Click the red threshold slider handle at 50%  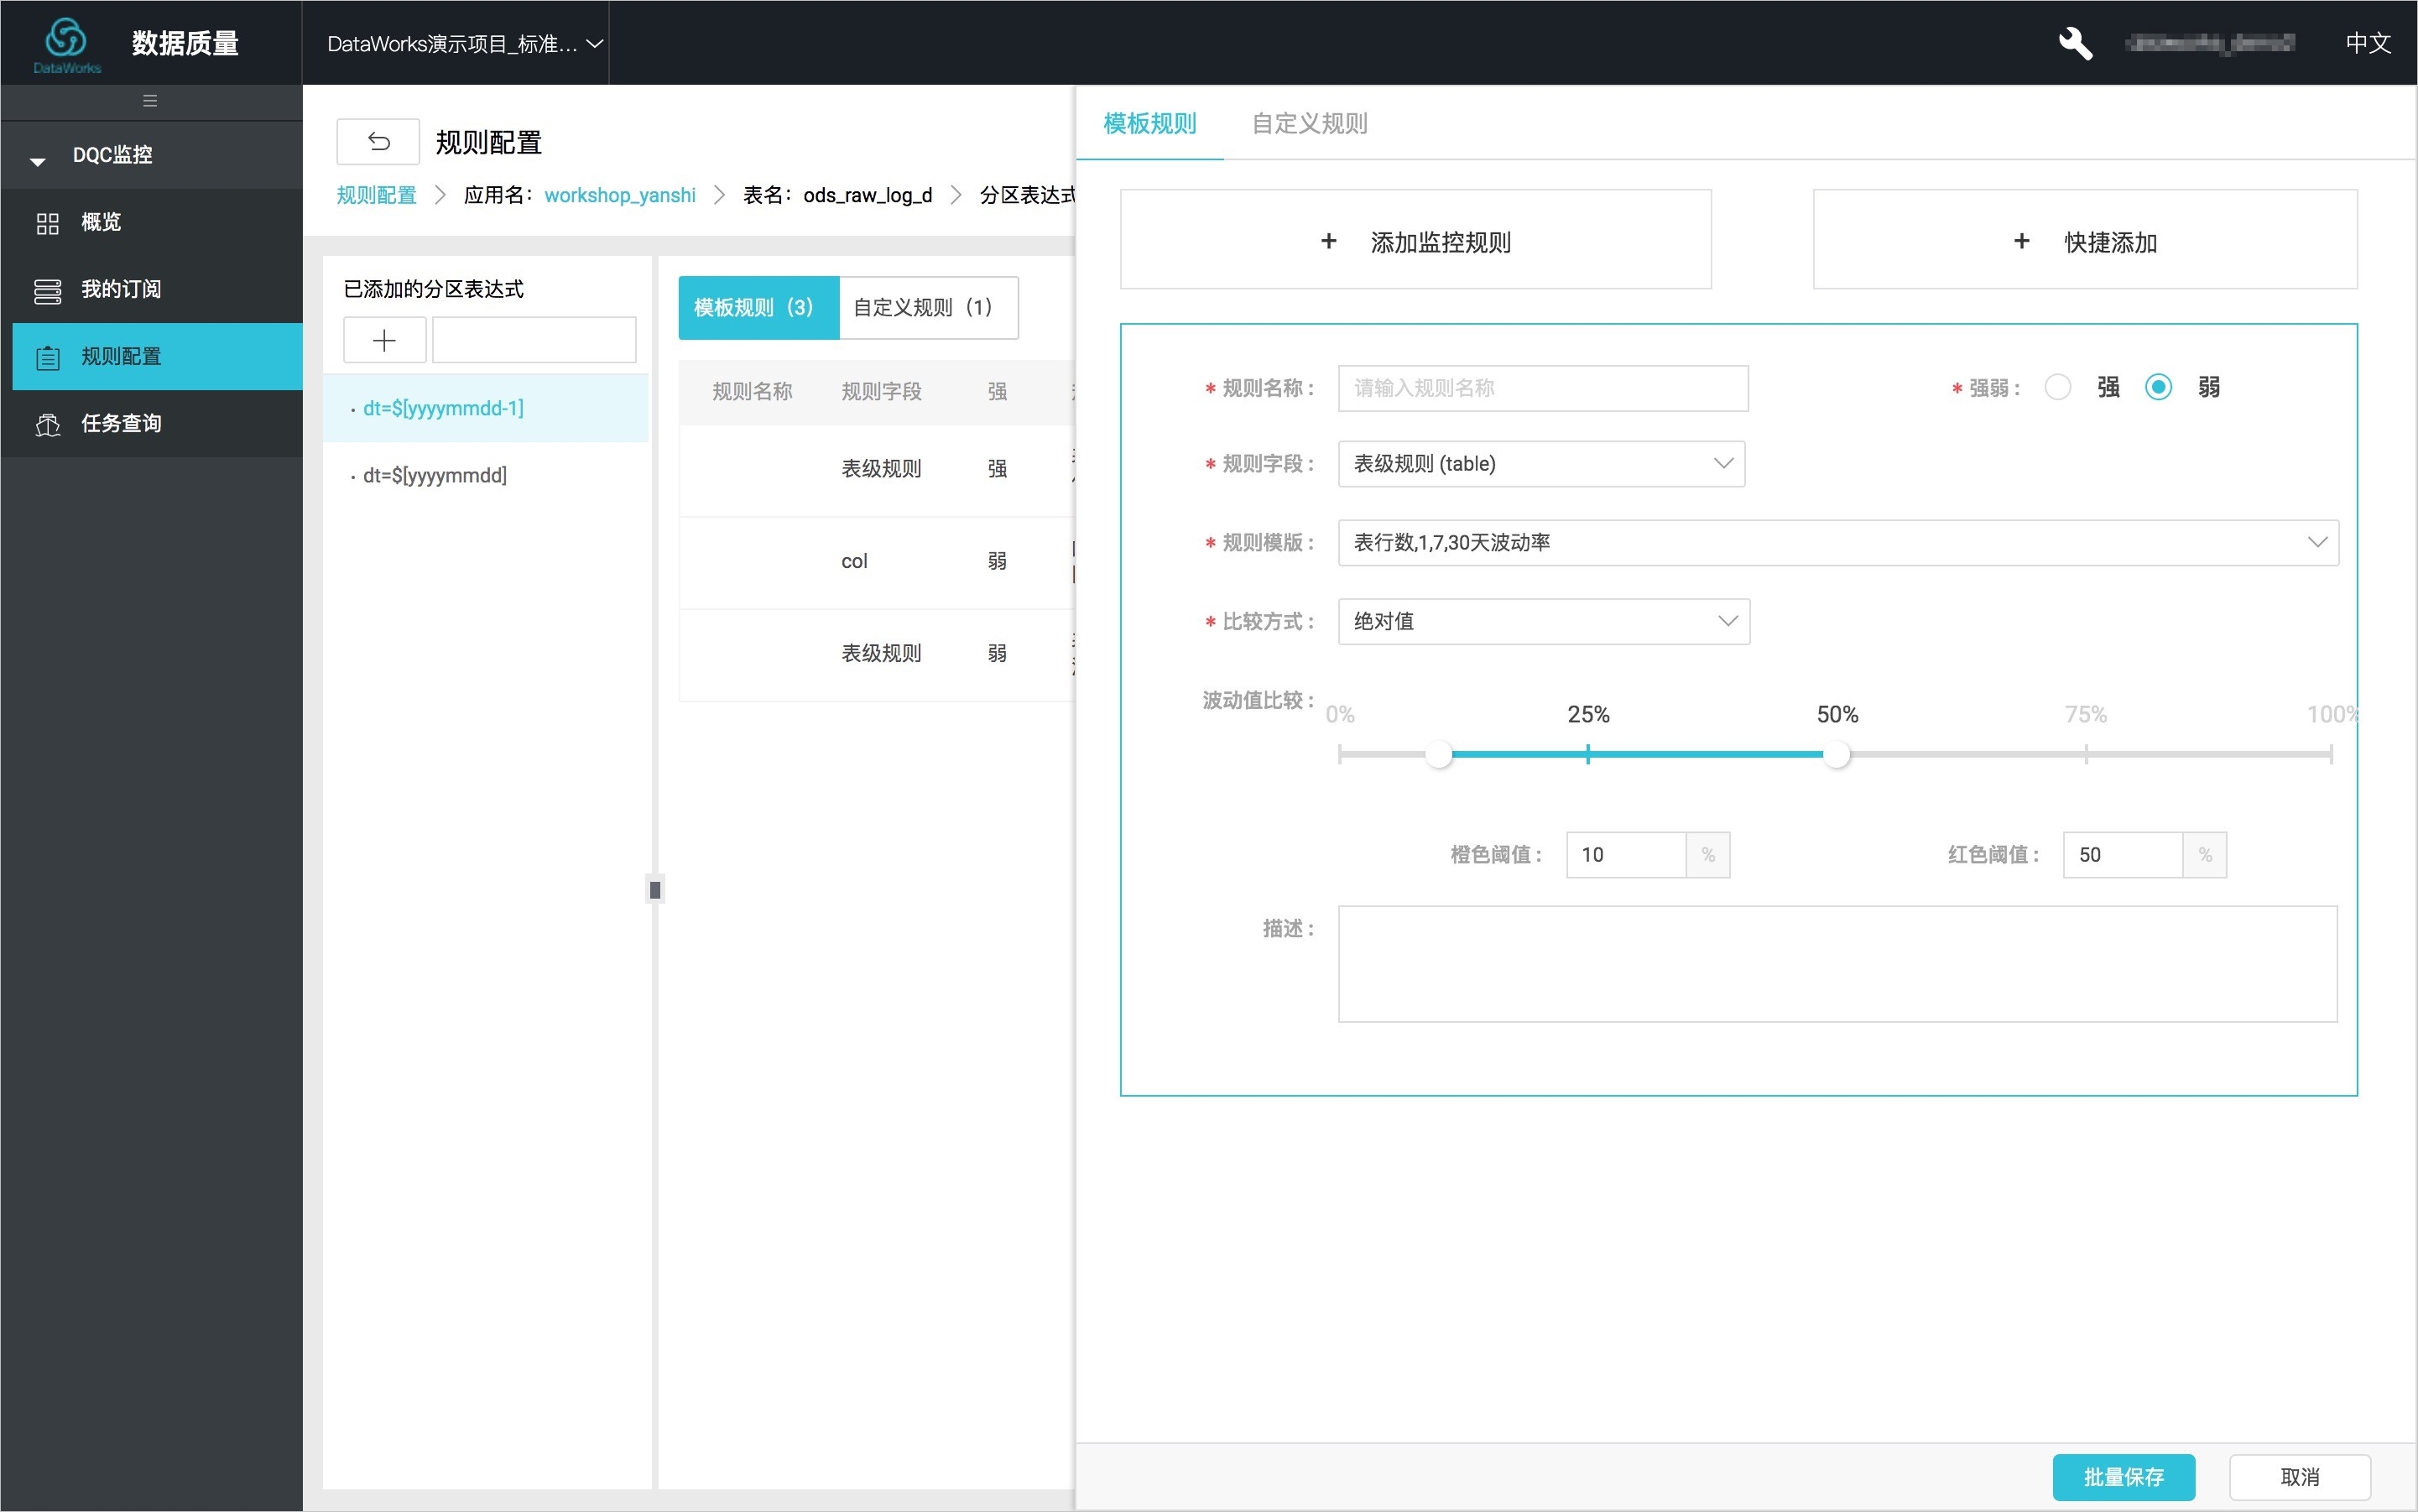coord(1836,755)
